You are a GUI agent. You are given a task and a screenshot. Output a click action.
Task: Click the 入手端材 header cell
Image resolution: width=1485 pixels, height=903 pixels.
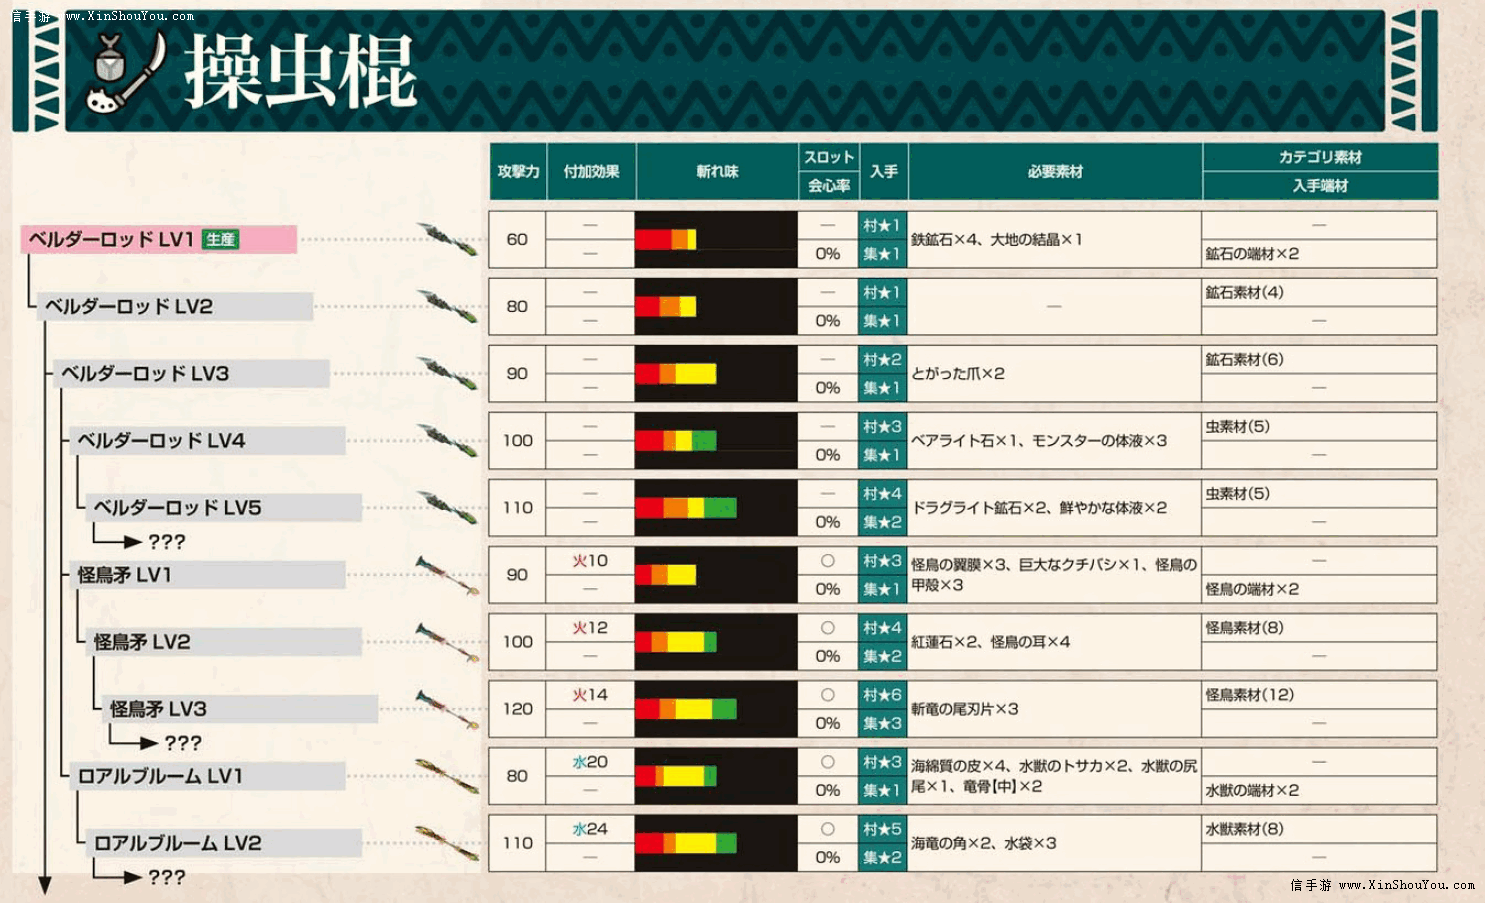pyautogui.click(x=1320, y=186)
